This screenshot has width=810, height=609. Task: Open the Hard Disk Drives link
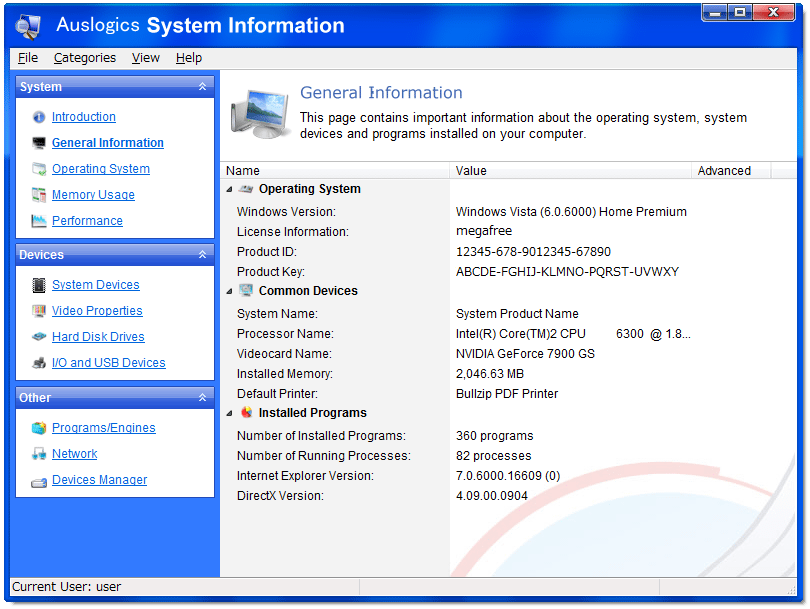[x=98, y=337]
